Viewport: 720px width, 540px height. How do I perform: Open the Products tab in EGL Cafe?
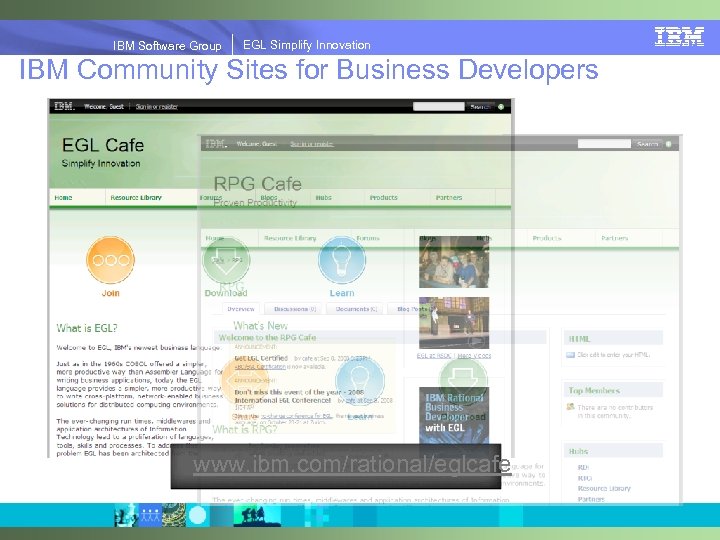click(x=383, y=197)
